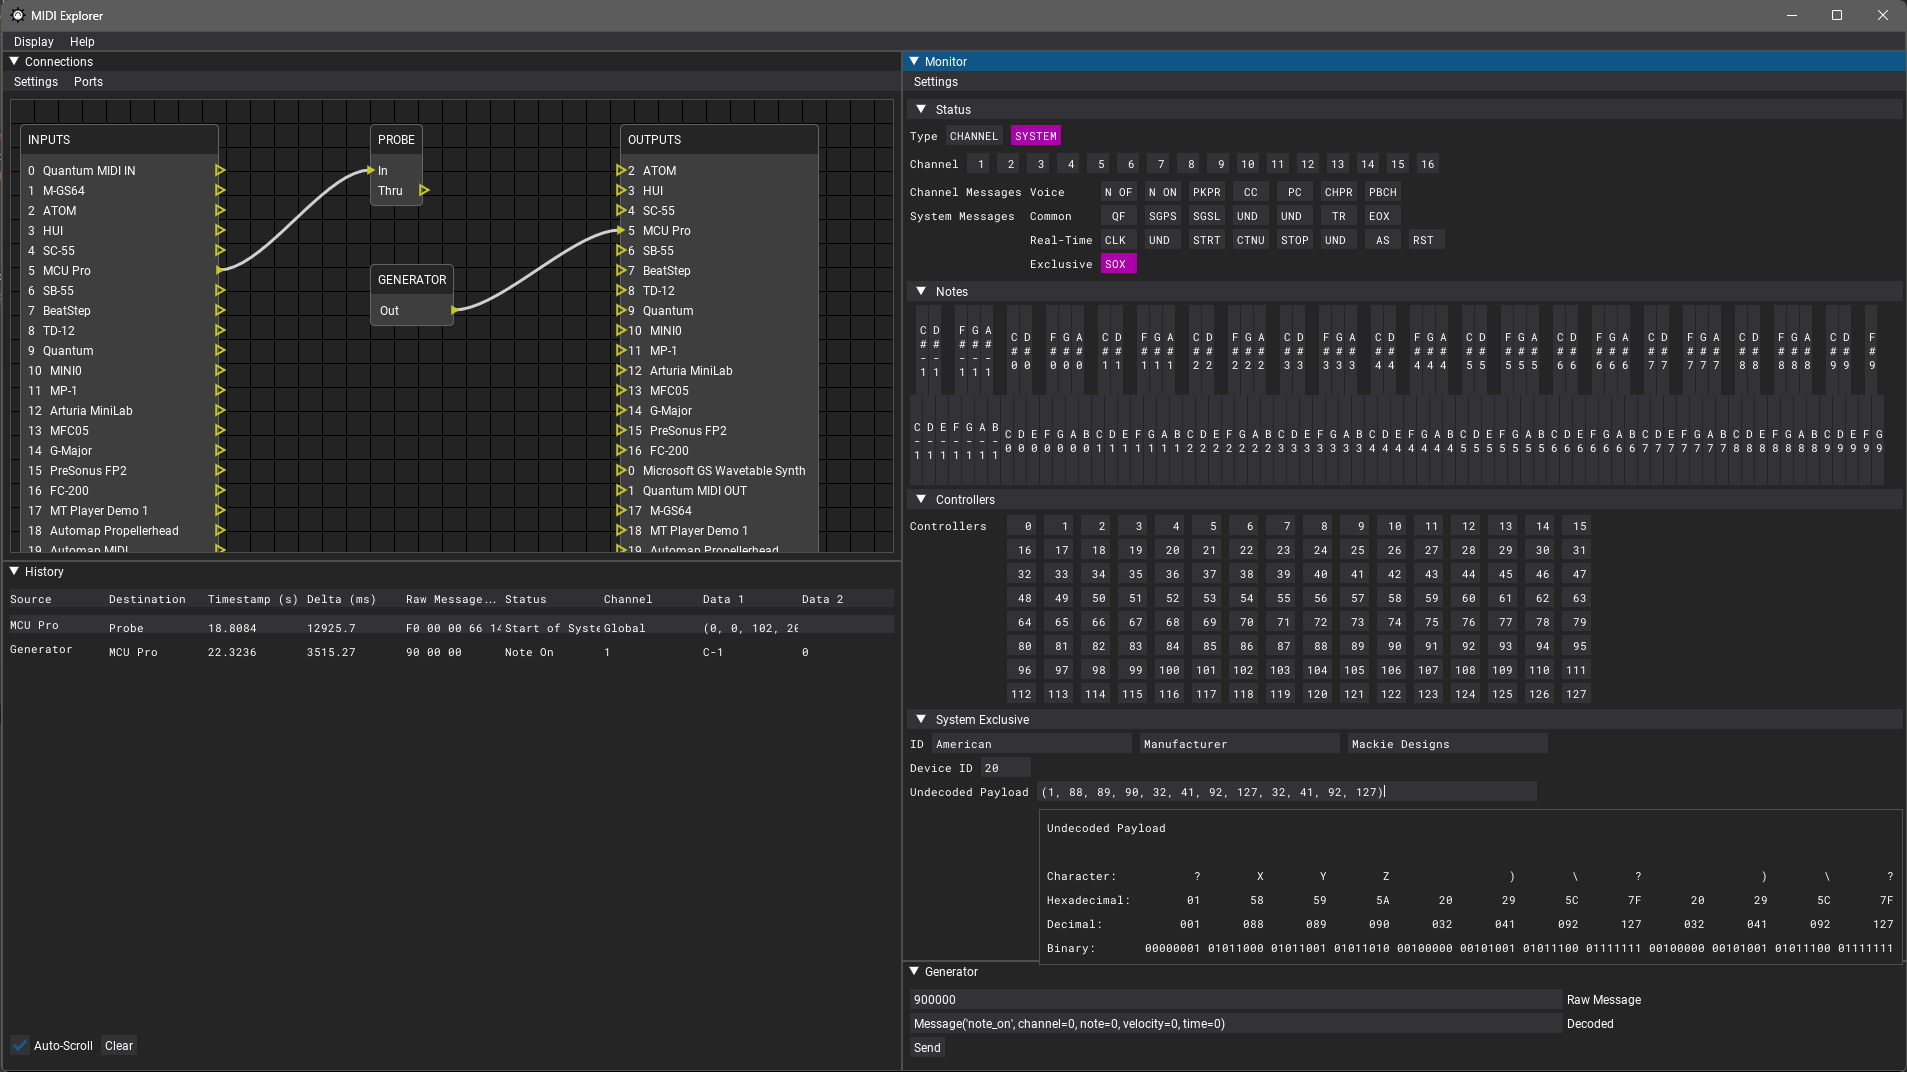Viewport: 1907px width, 1072px height.
Task: Click the BeatStep input port icon
Action: [220, 310]
